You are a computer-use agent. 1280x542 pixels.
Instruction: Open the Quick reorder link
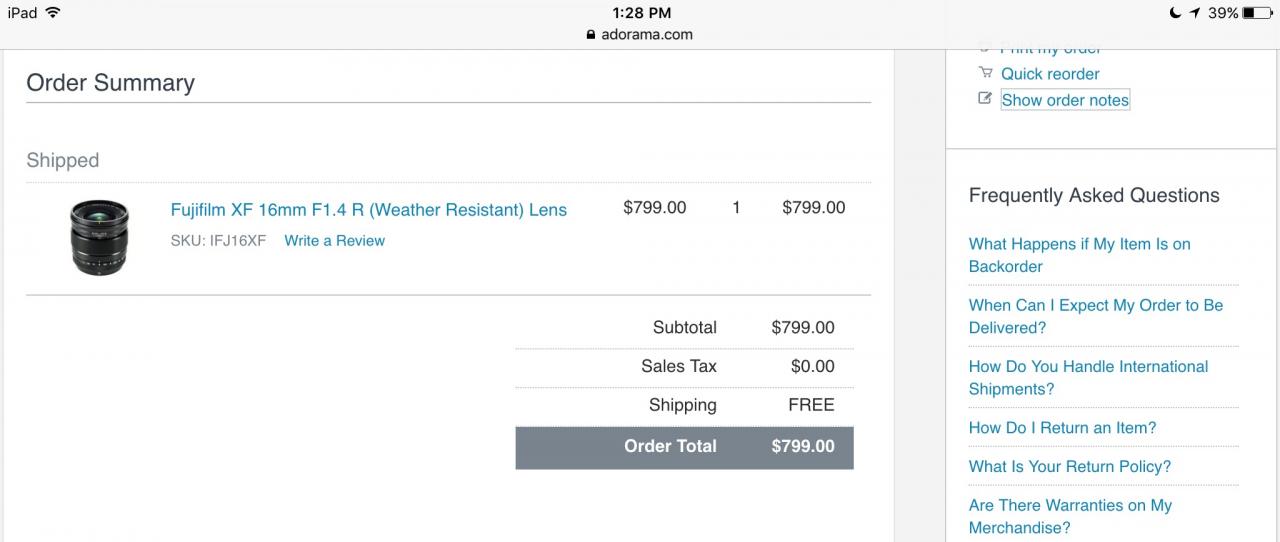pos(1050,74)
